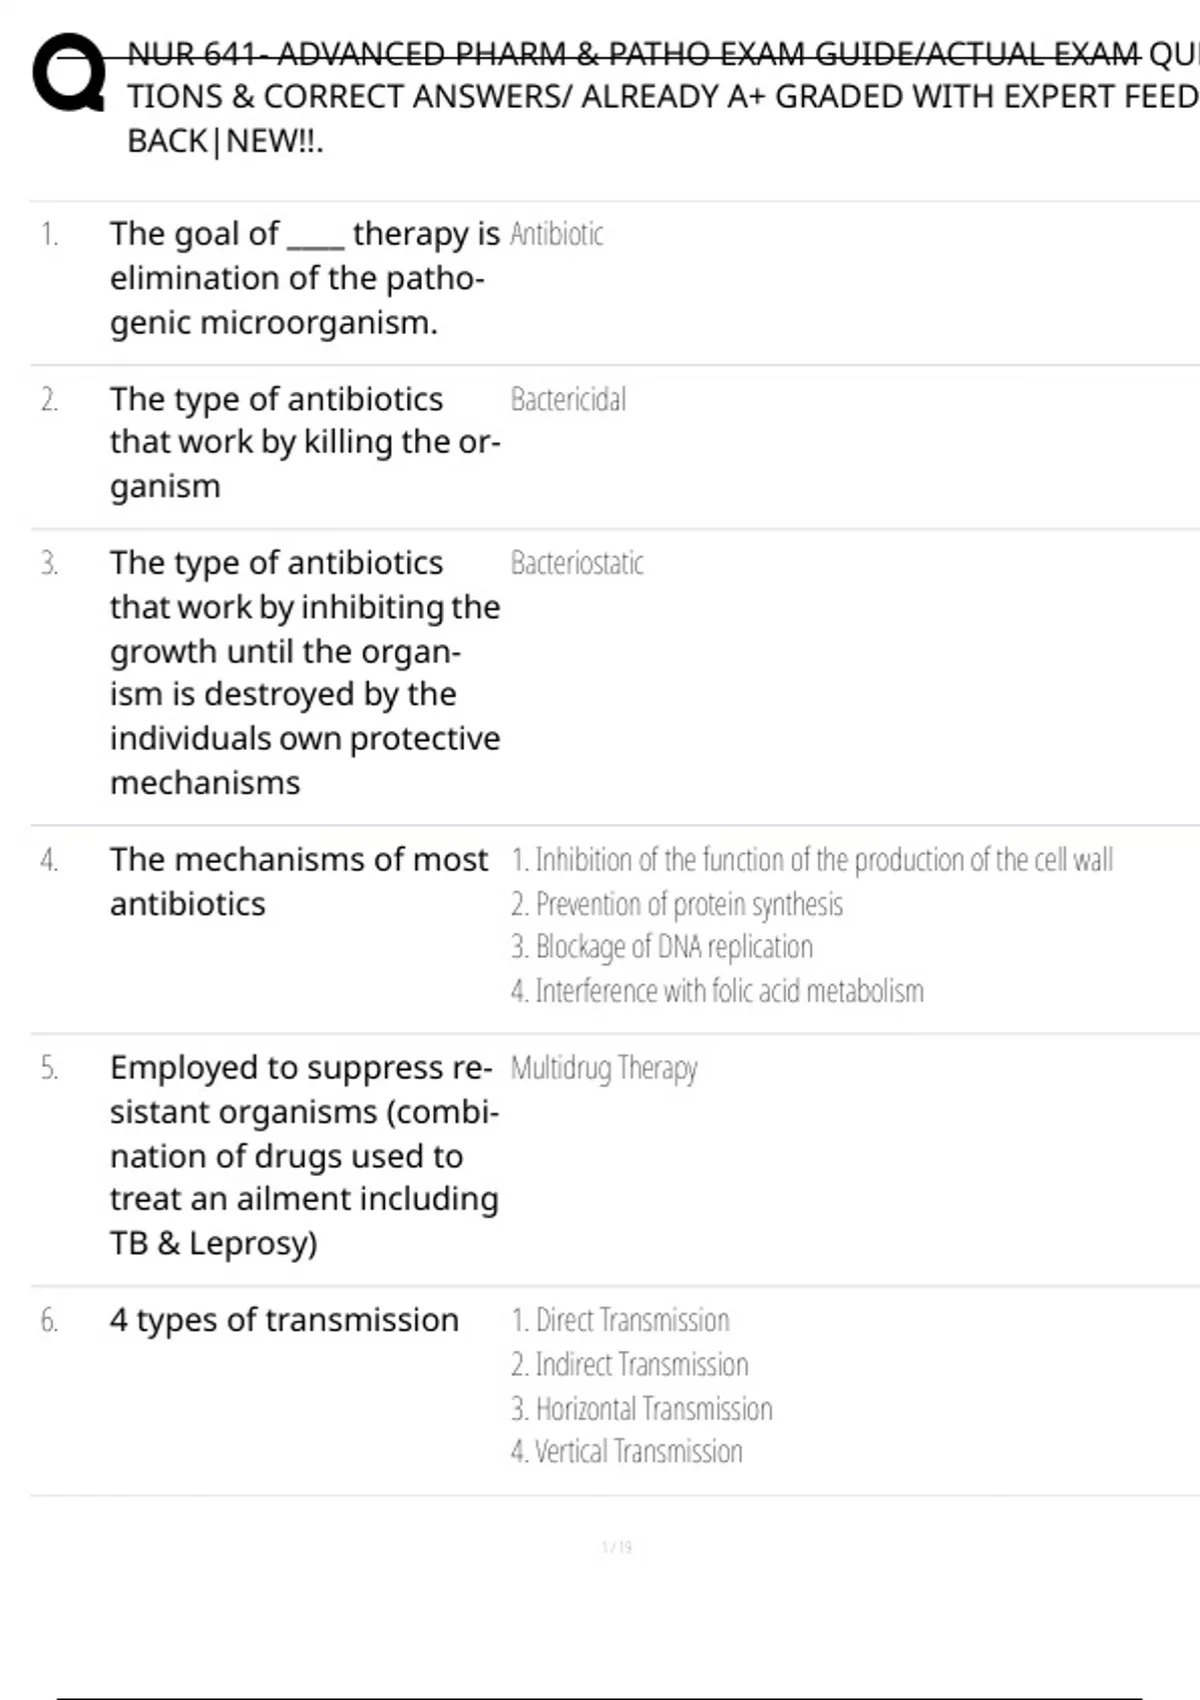Select 'Interference with folic acid metabolism' line
Viewport: 1200px width, 1700px height.
(x=717, y=991)
